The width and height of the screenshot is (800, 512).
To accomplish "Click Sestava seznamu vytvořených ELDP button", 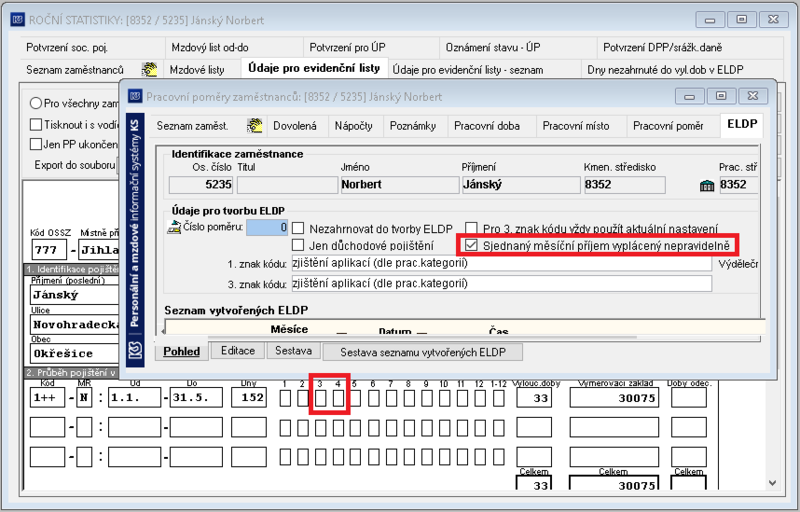I will (x=423, y=352).
